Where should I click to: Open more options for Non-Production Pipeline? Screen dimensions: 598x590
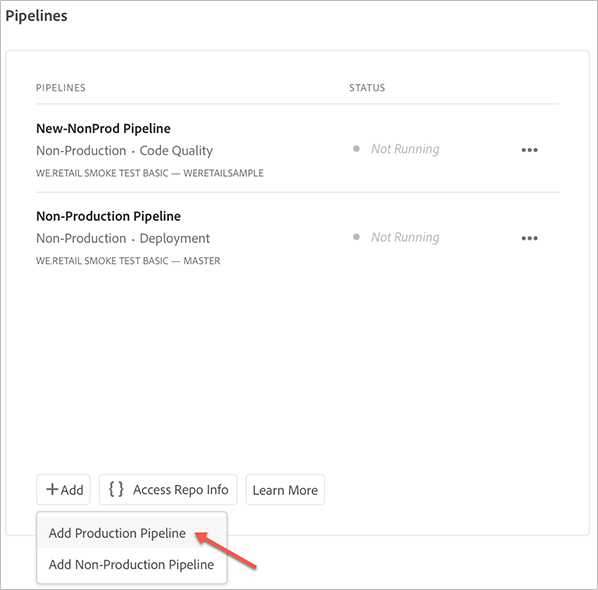529,238
